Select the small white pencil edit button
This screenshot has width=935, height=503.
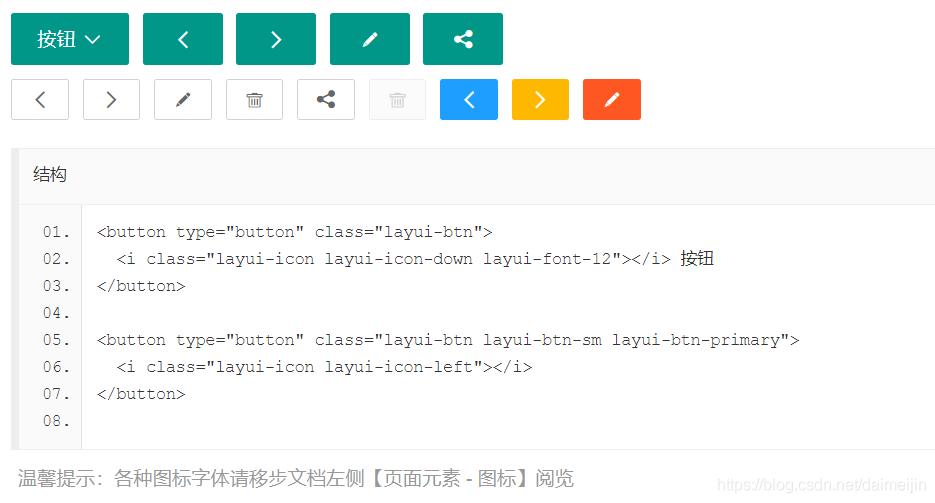(183, 100)
